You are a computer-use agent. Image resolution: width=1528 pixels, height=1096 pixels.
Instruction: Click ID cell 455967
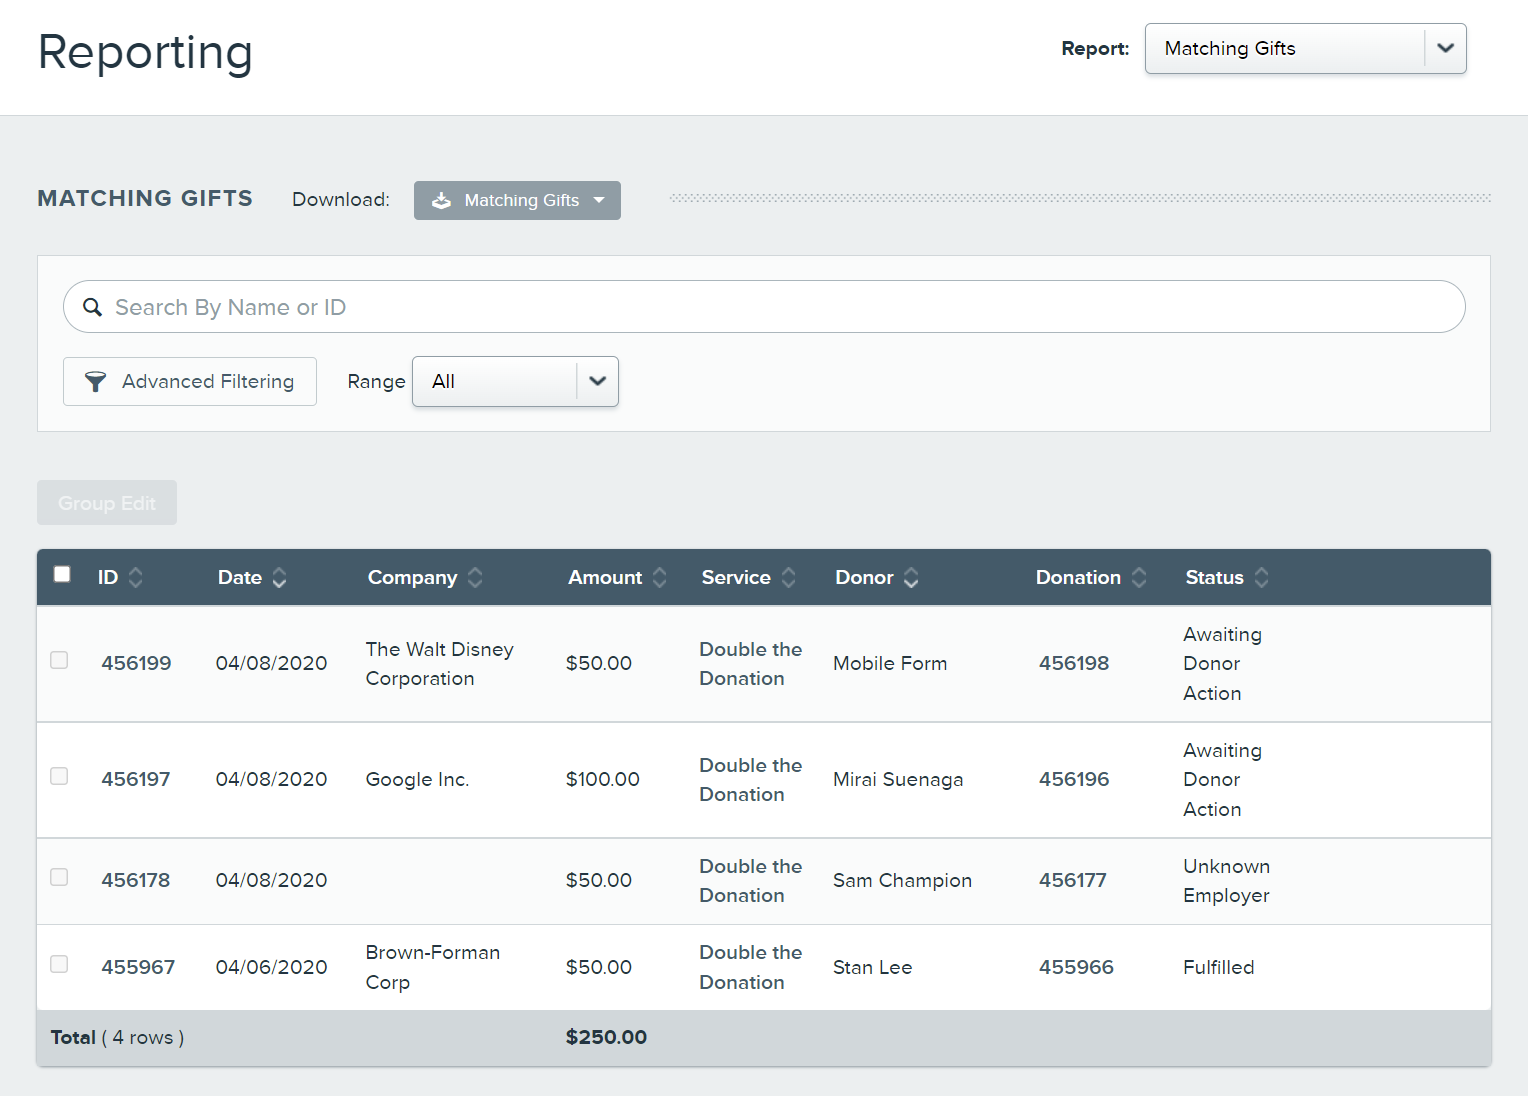pos(138,967)
